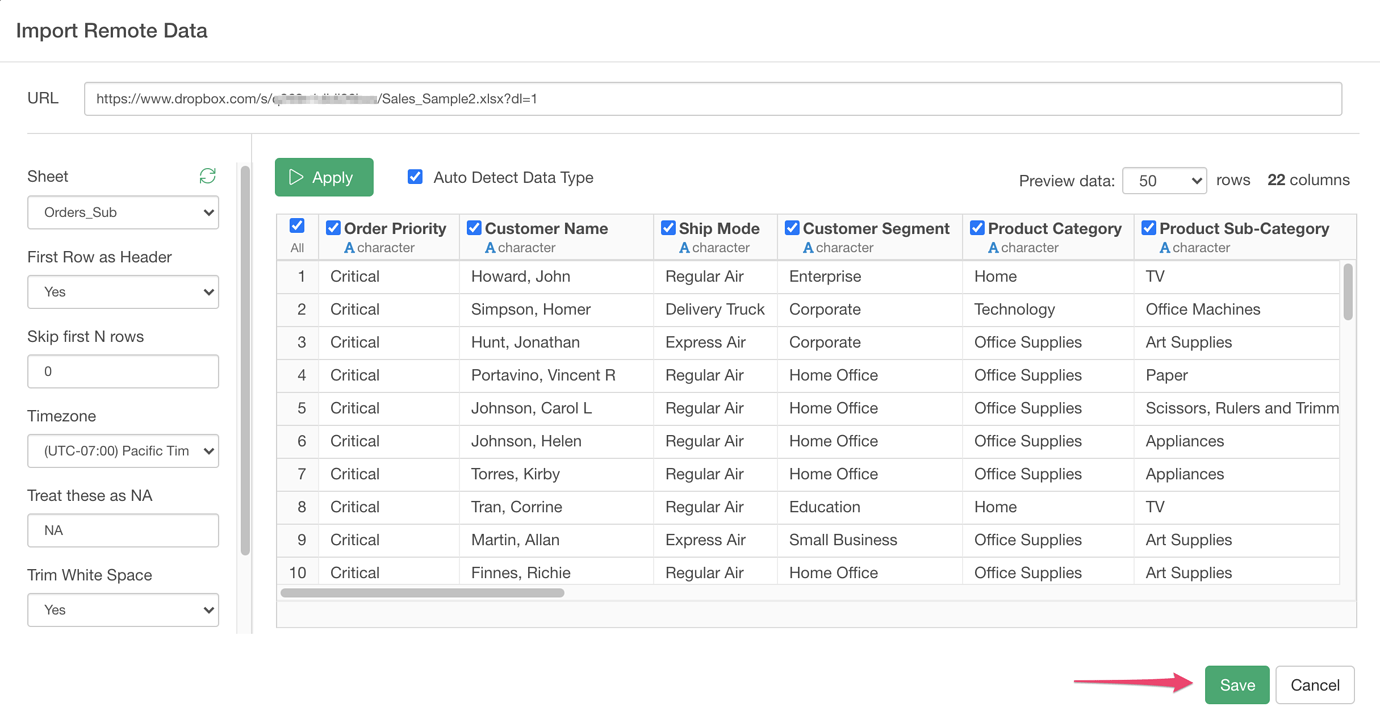Click the cell 'Paper'
Viewport: 1380px width, 718px height.
tap(1237, 375)
